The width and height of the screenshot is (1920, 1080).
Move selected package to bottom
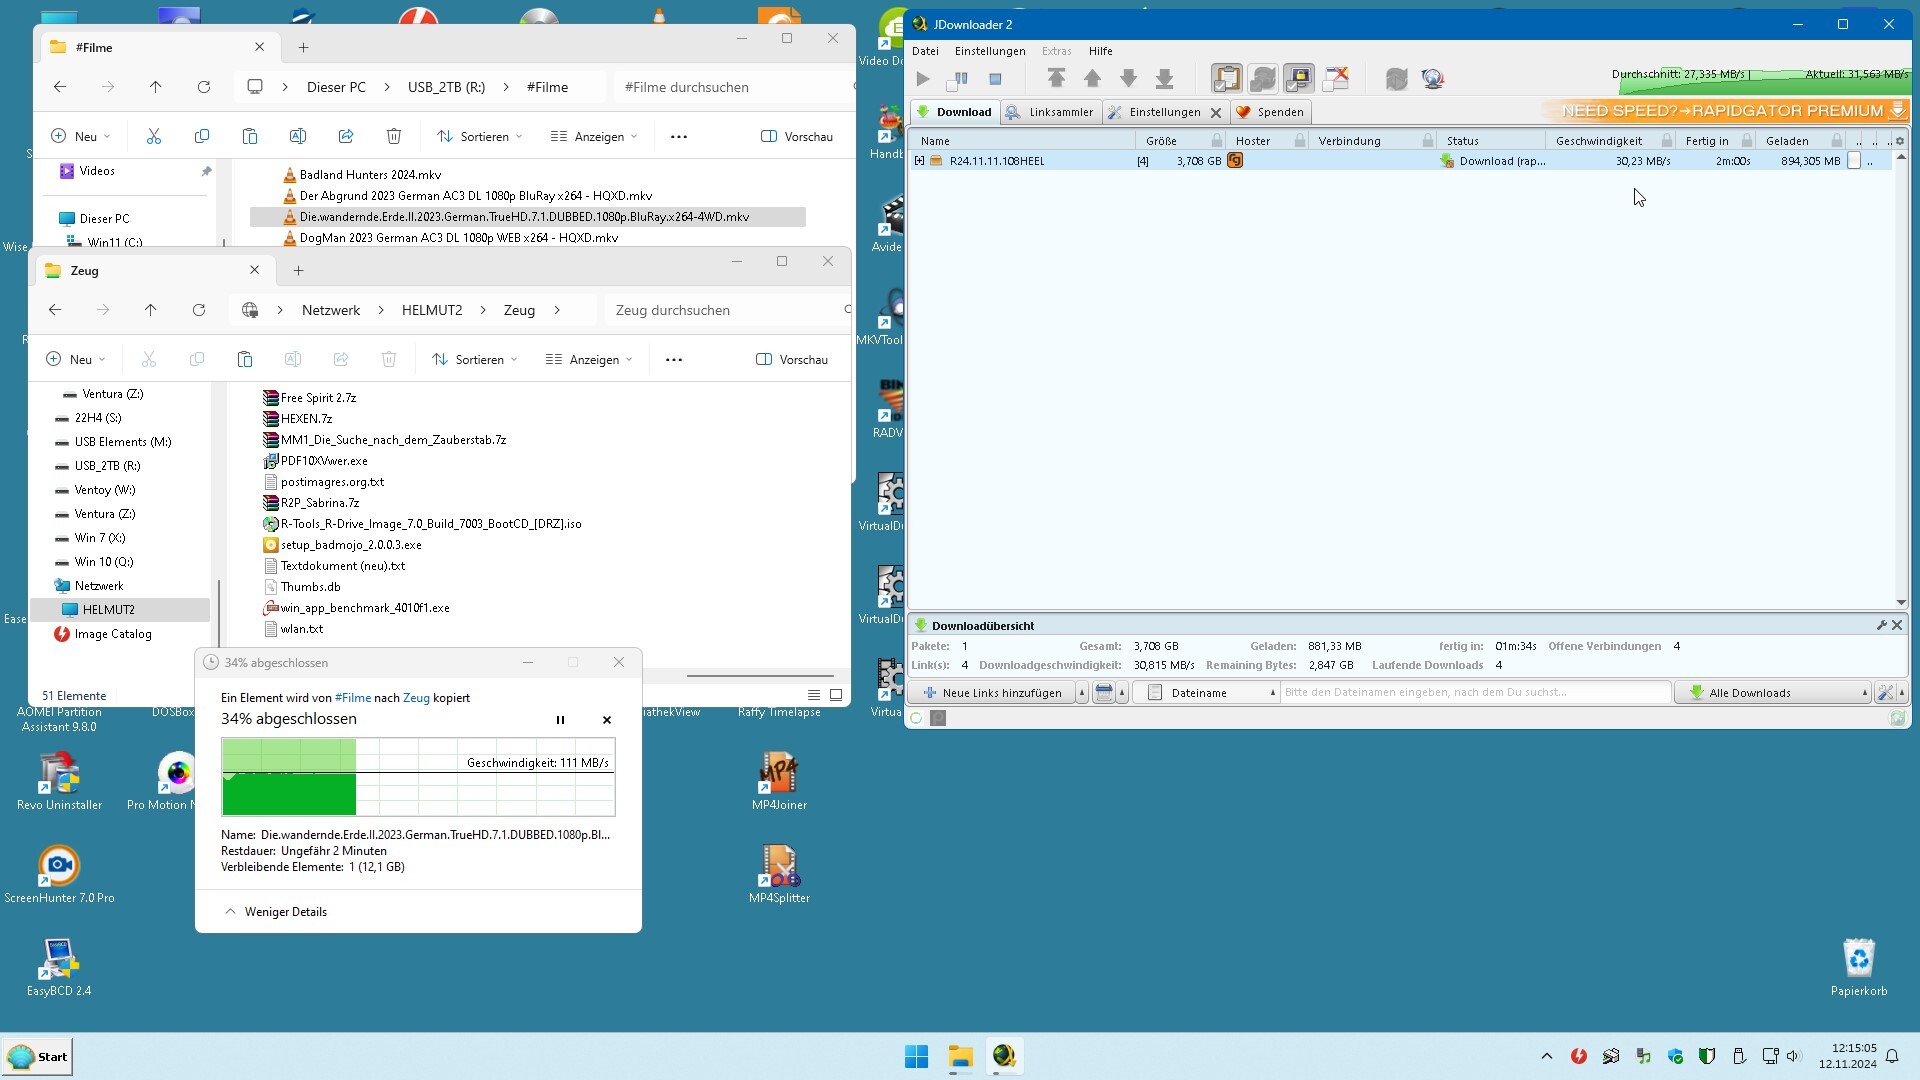click(x=1165, y=78)
